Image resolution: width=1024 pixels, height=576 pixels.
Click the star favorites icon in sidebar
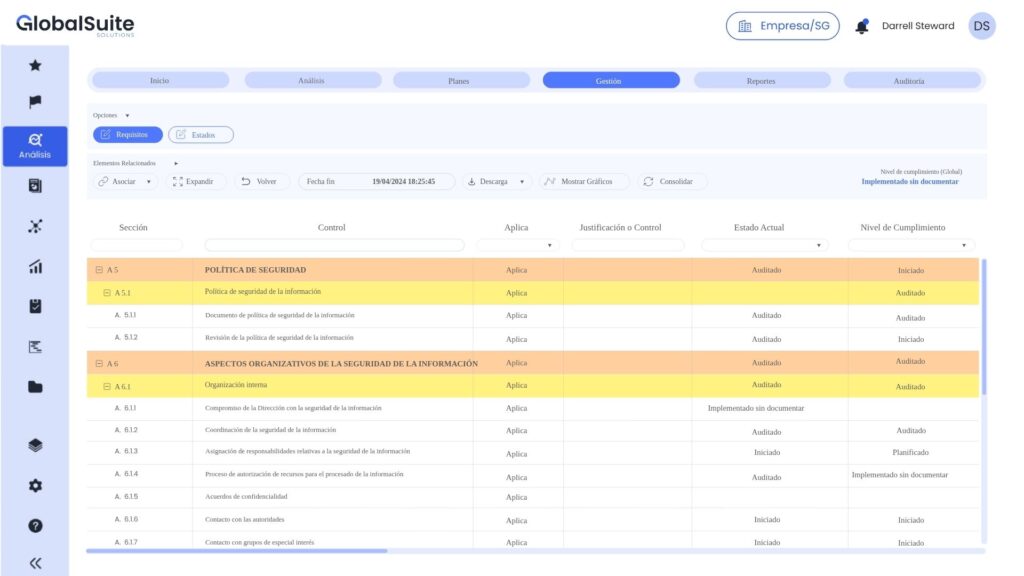point(35,65)
